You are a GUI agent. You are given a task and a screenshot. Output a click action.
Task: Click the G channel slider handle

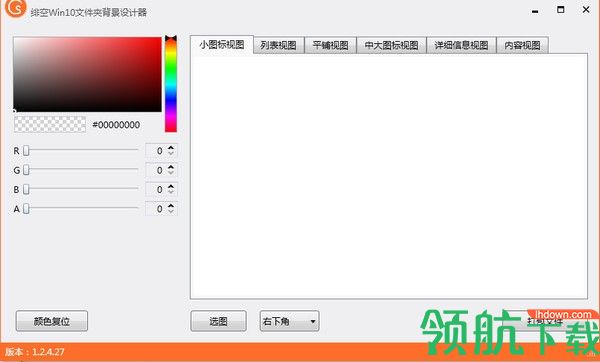point(26,170)
